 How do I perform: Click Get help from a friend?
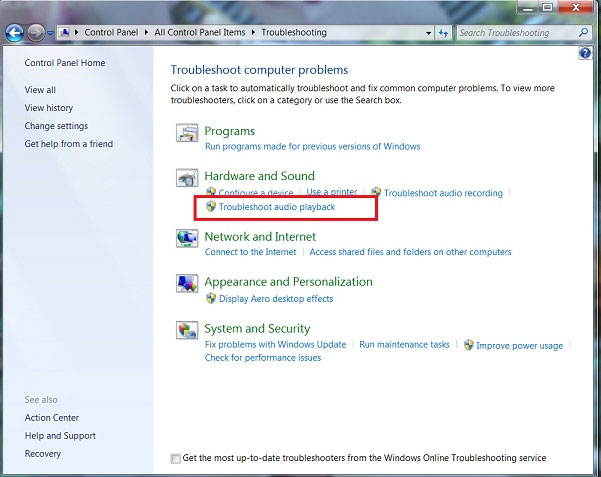point(69,144)
